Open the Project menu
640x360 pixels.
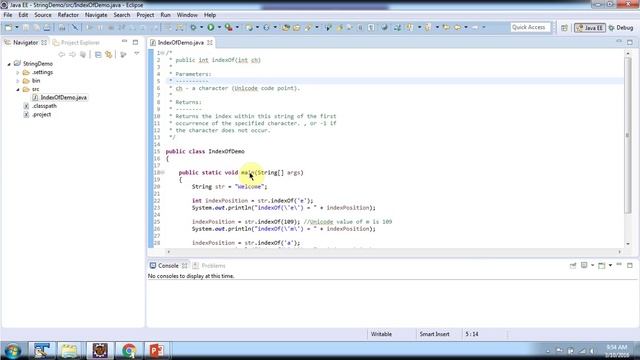coord(145,15)
